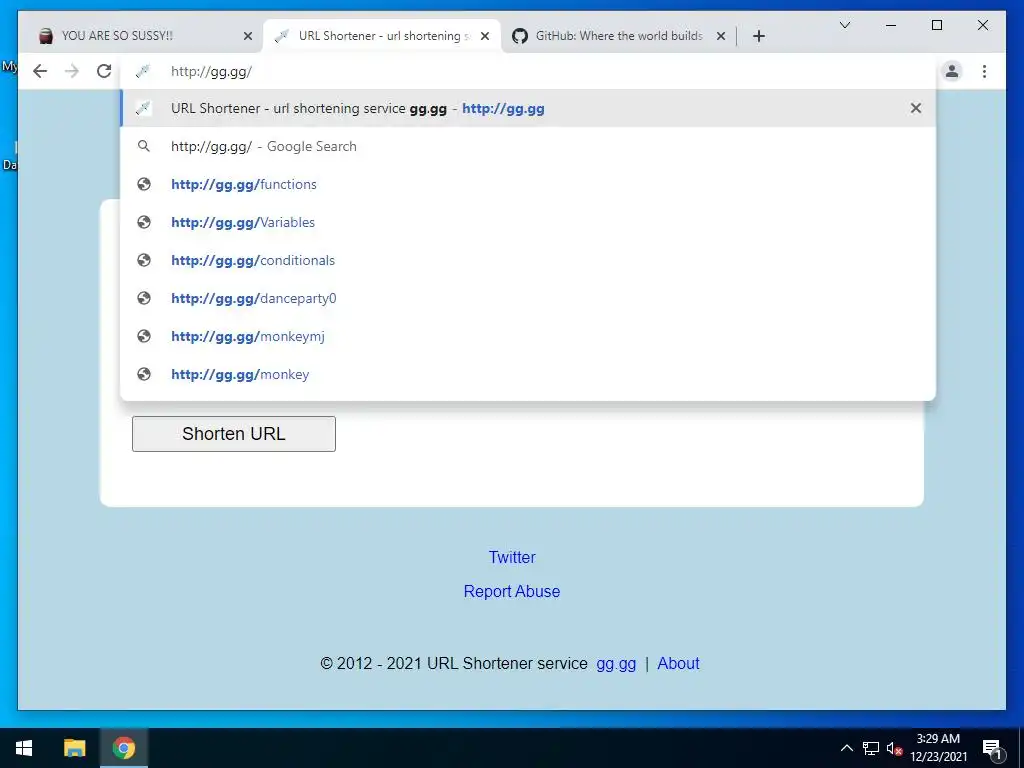Select suggestion gg.gg/monkeymj

pos(528,336)
